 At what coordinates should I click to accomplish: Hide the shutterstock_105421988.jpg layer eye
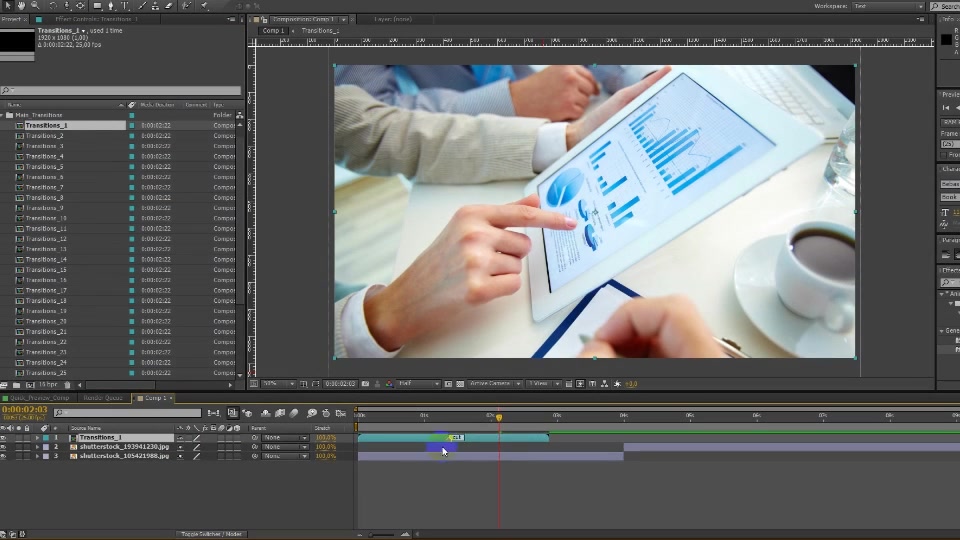coord(4,456)
